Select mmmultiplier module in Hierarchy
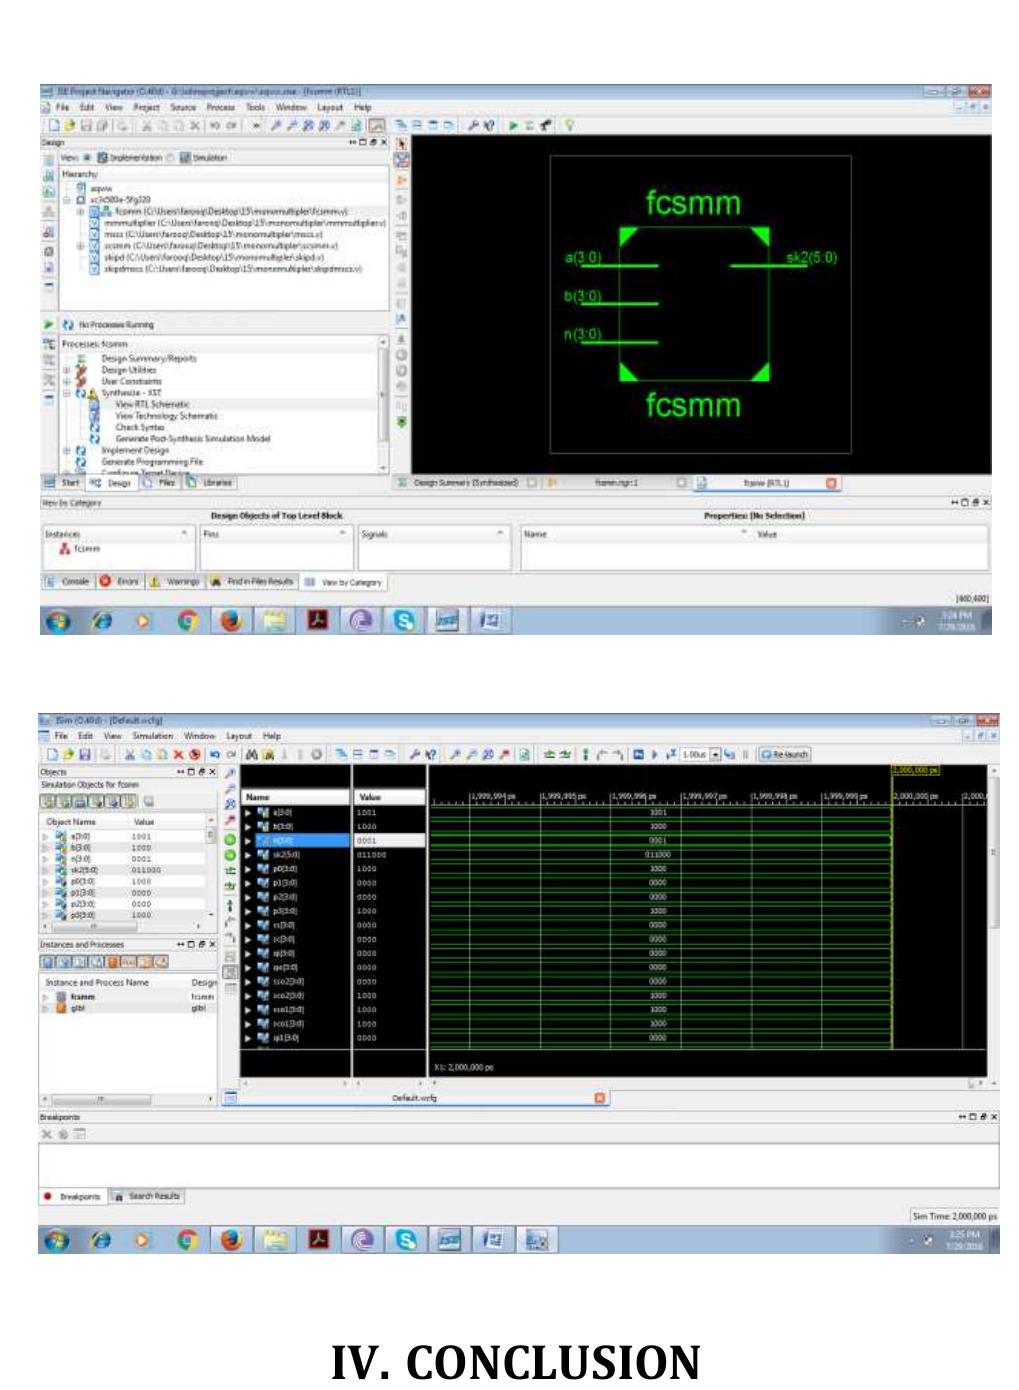The image size is (1019, 1390). point(238,223)
